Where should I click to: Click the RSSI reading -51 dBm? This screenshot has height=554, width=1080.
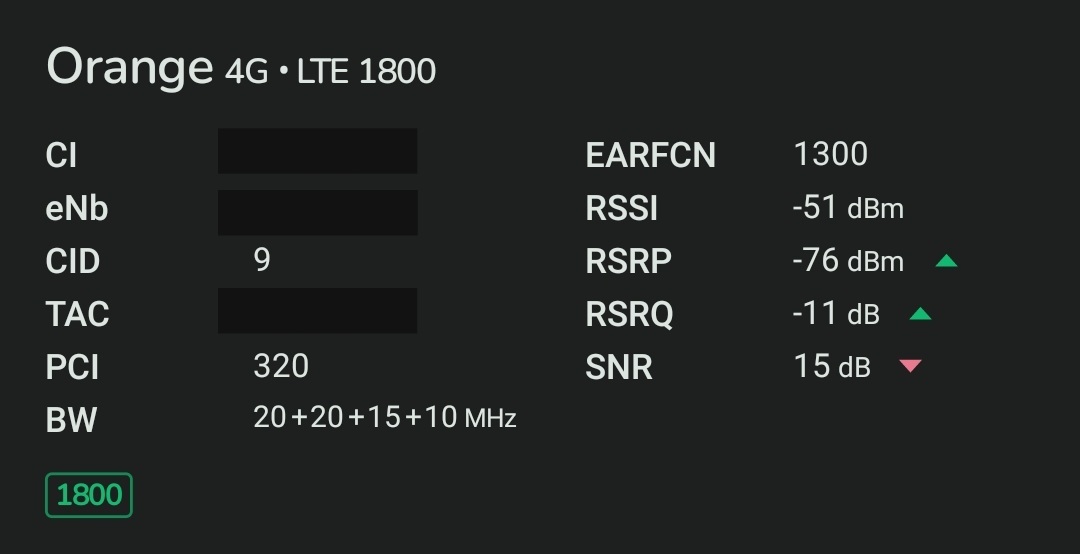[x=847, y=208]
